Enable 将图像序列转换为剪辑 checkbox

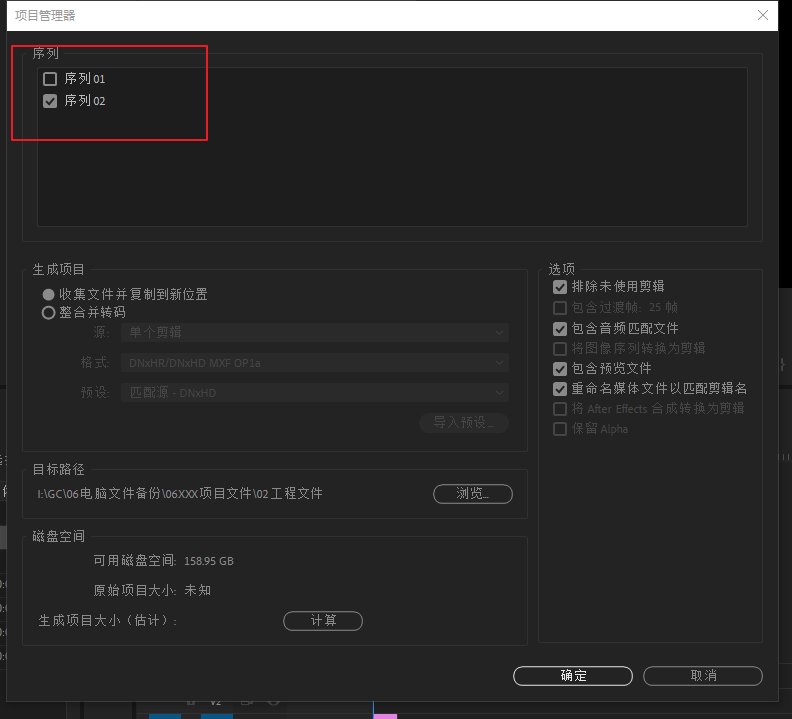(x=560, y=349)
